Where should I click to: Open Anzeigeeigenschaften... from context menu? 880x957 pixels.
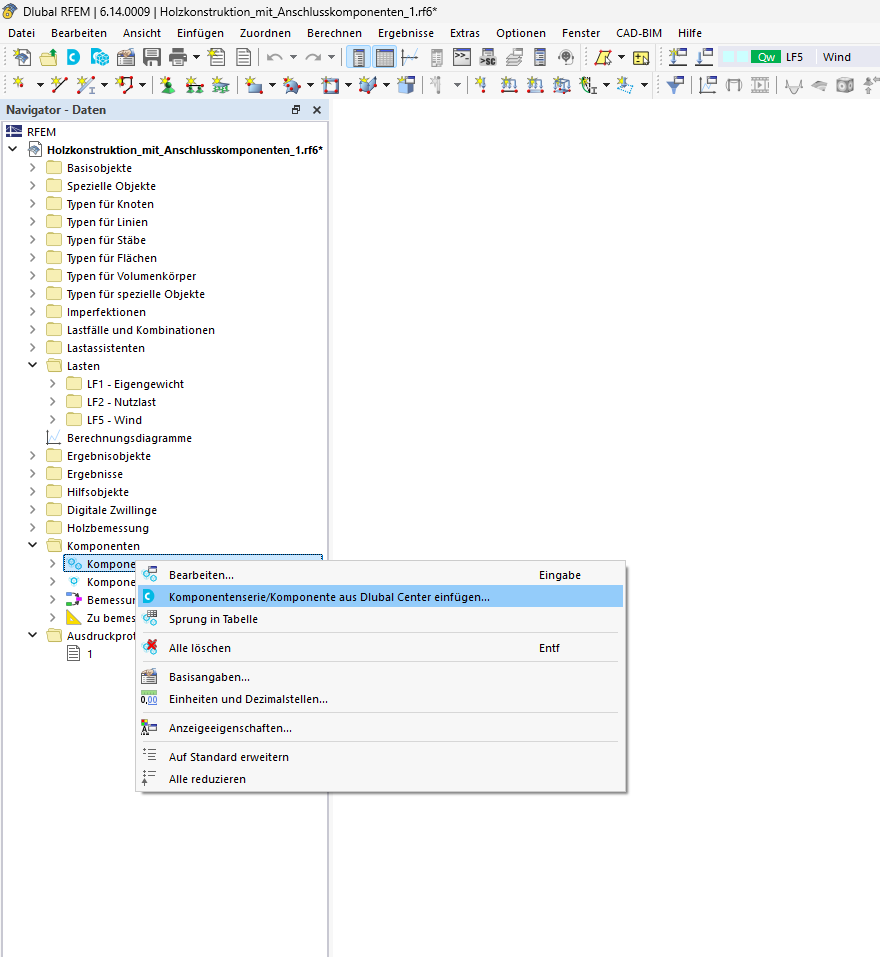[x=381, y=728]
